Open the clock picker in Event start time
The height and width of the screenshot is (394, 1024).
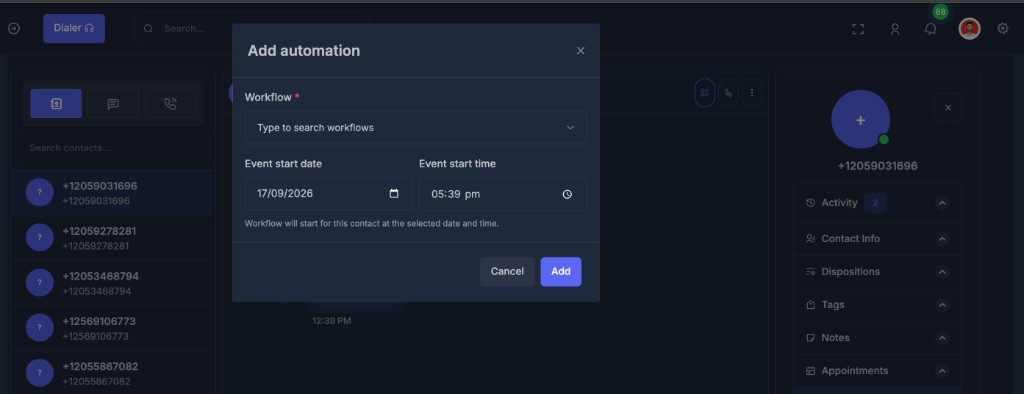[x=567, y=194]
